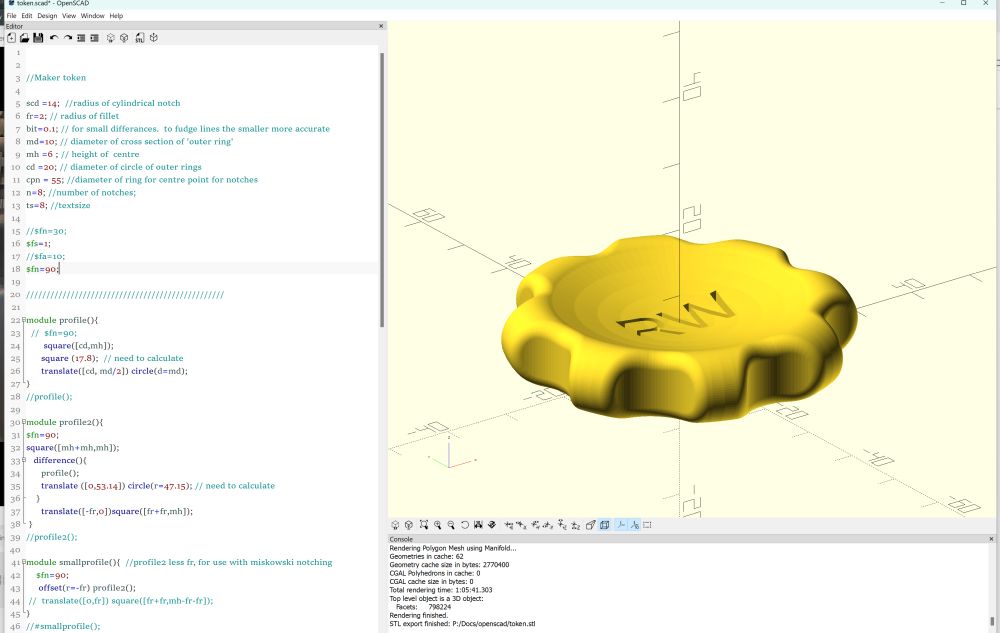
Task: Undo the last edit in editor toolbar
Action: click(54, 38)
